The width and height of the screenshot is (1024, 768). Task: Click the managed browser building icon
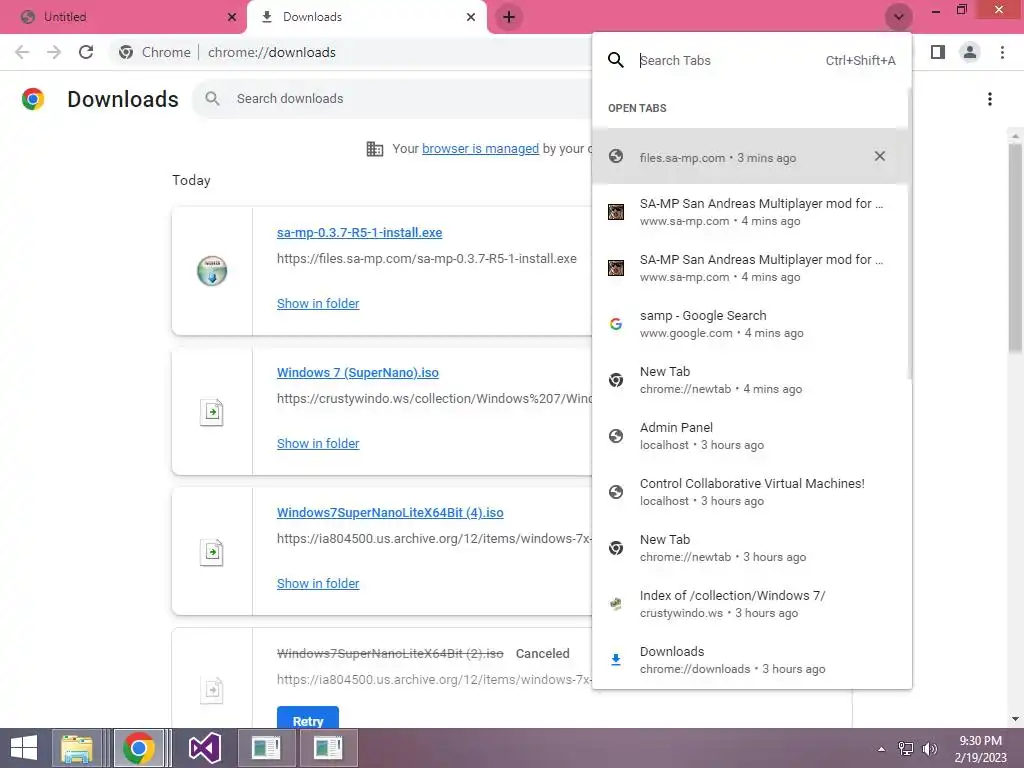click(x=375, y=149)
